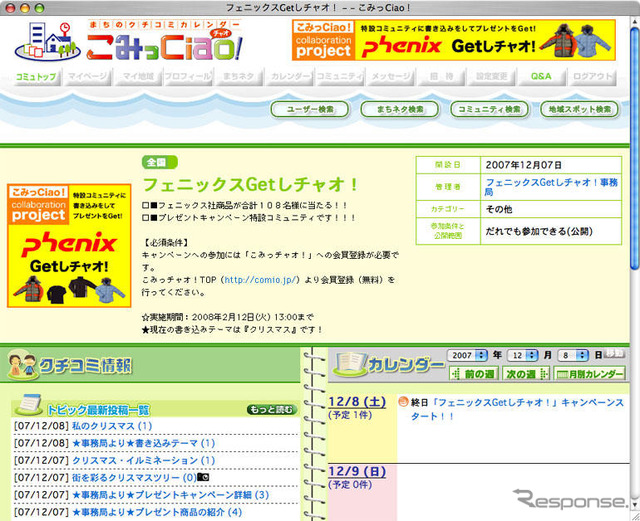Open the 「フェニックスGetしチャオ!」キャンペーンスタート event link
This screenshot has width=640, height=521.
coord(517,409)
